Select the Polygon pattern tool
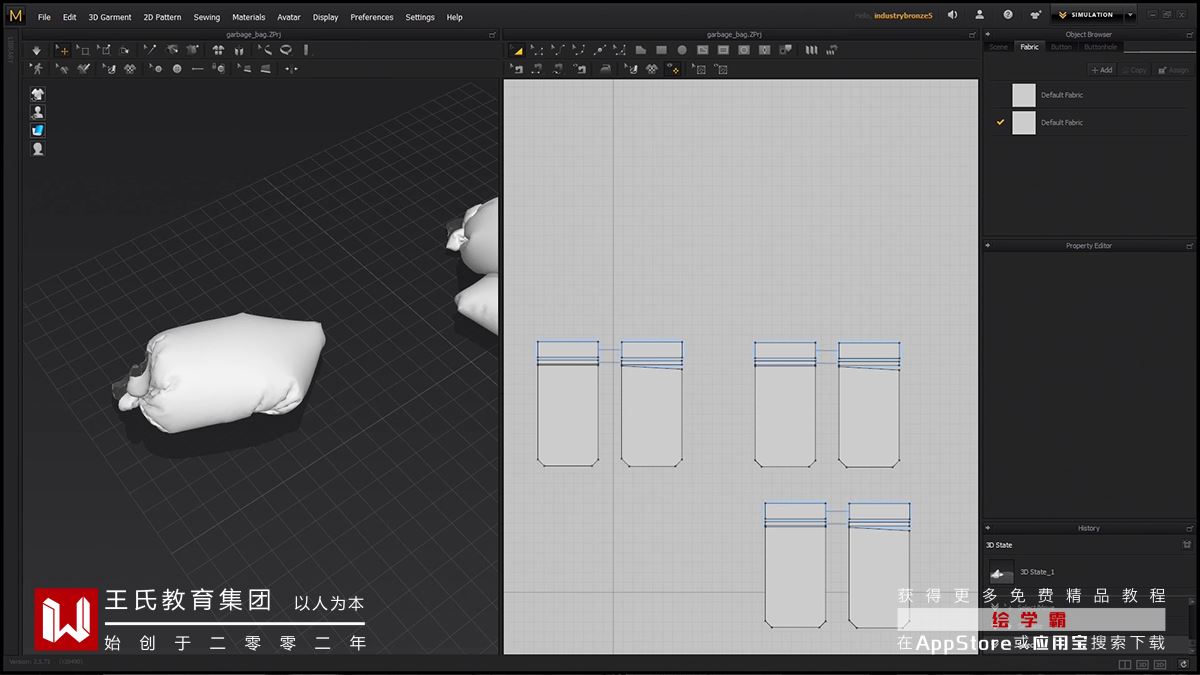1200x675 pixels. click(x=641, y=50)
